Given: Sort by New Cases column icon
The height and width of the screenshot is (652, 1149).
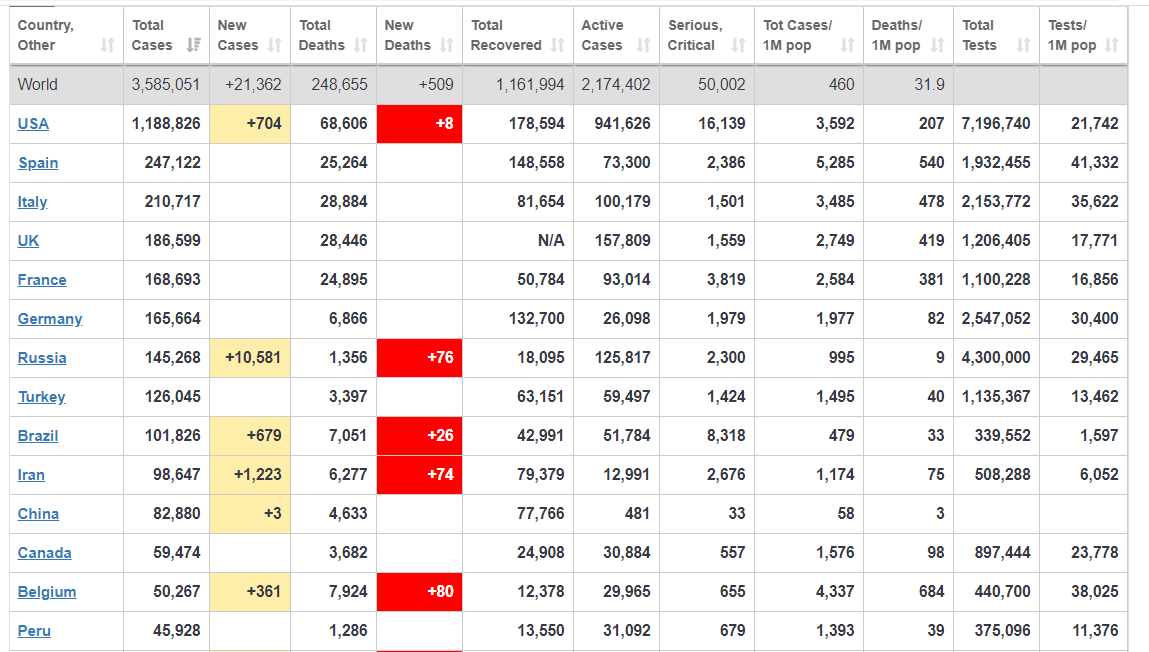Looking at the screenshot, I should pos(275,45).
